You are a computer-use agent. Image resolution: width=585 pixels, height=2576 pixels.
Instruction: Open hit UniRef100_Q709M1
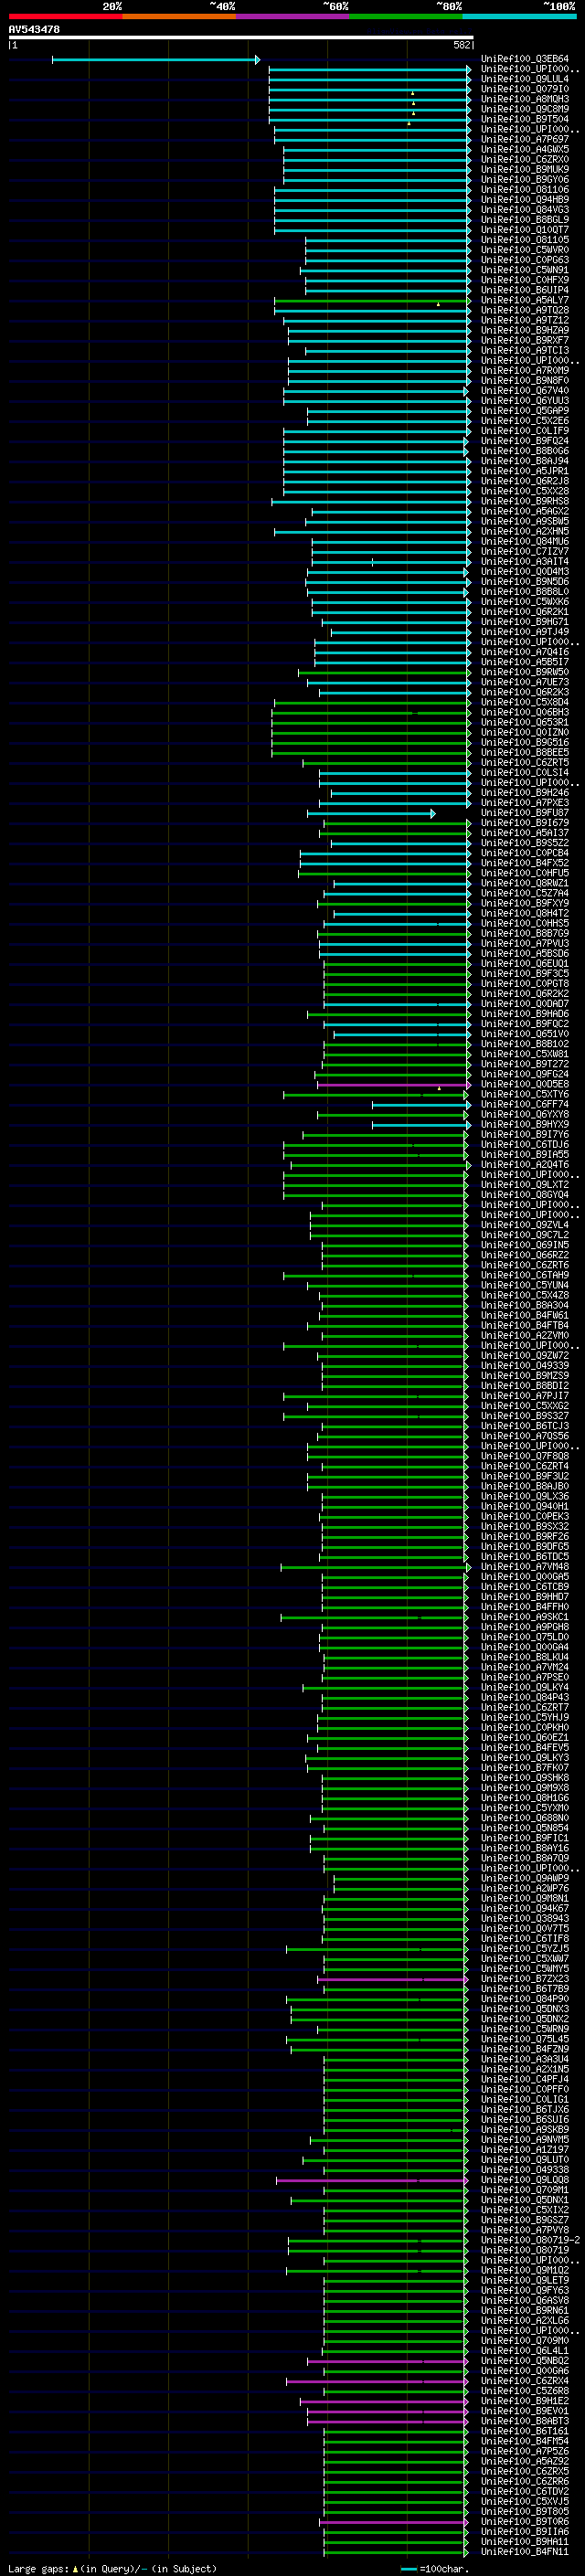tap(525, 2189)
